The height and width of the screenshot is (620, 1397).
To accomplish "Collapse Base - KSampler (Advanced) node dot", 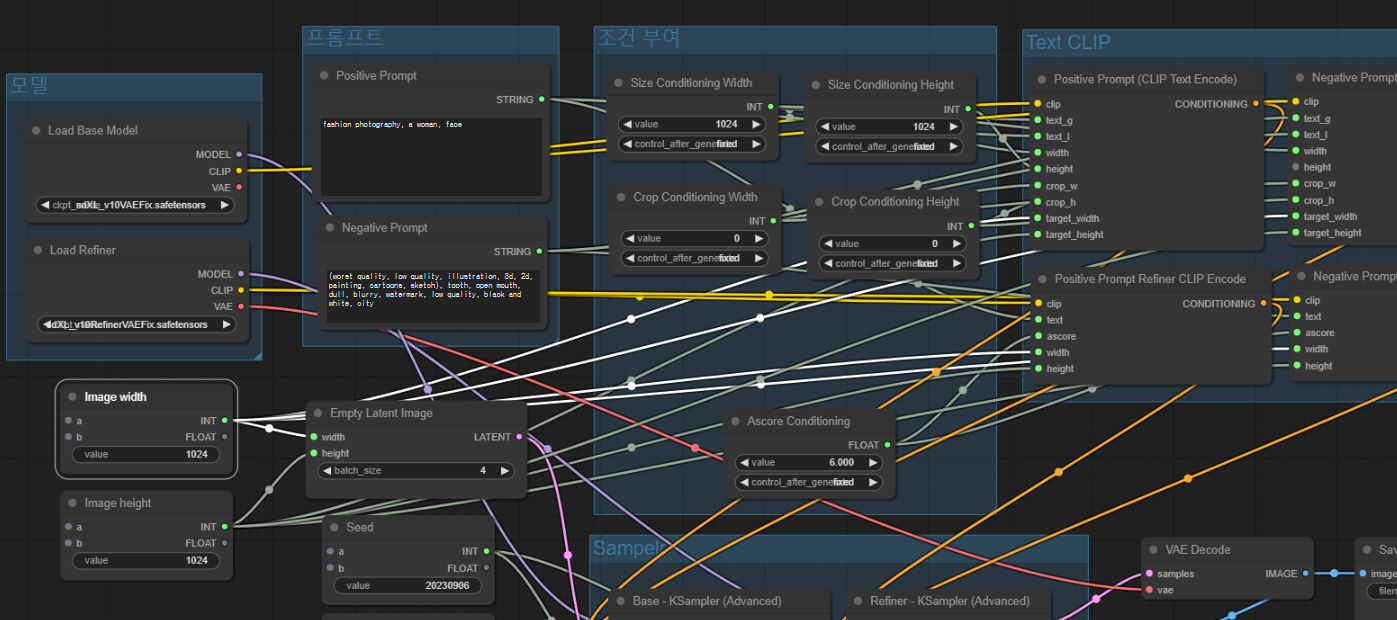I will click(x=621, y=601).
